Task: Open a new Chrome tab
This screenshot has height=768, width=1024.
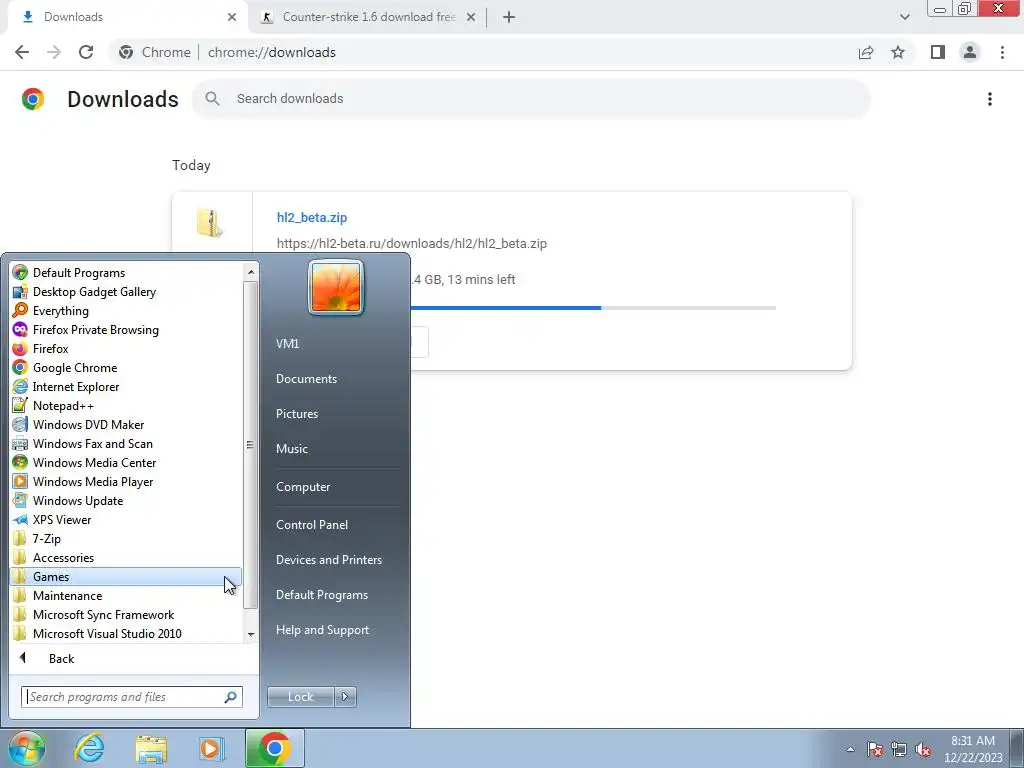Action: click(509, 17)
